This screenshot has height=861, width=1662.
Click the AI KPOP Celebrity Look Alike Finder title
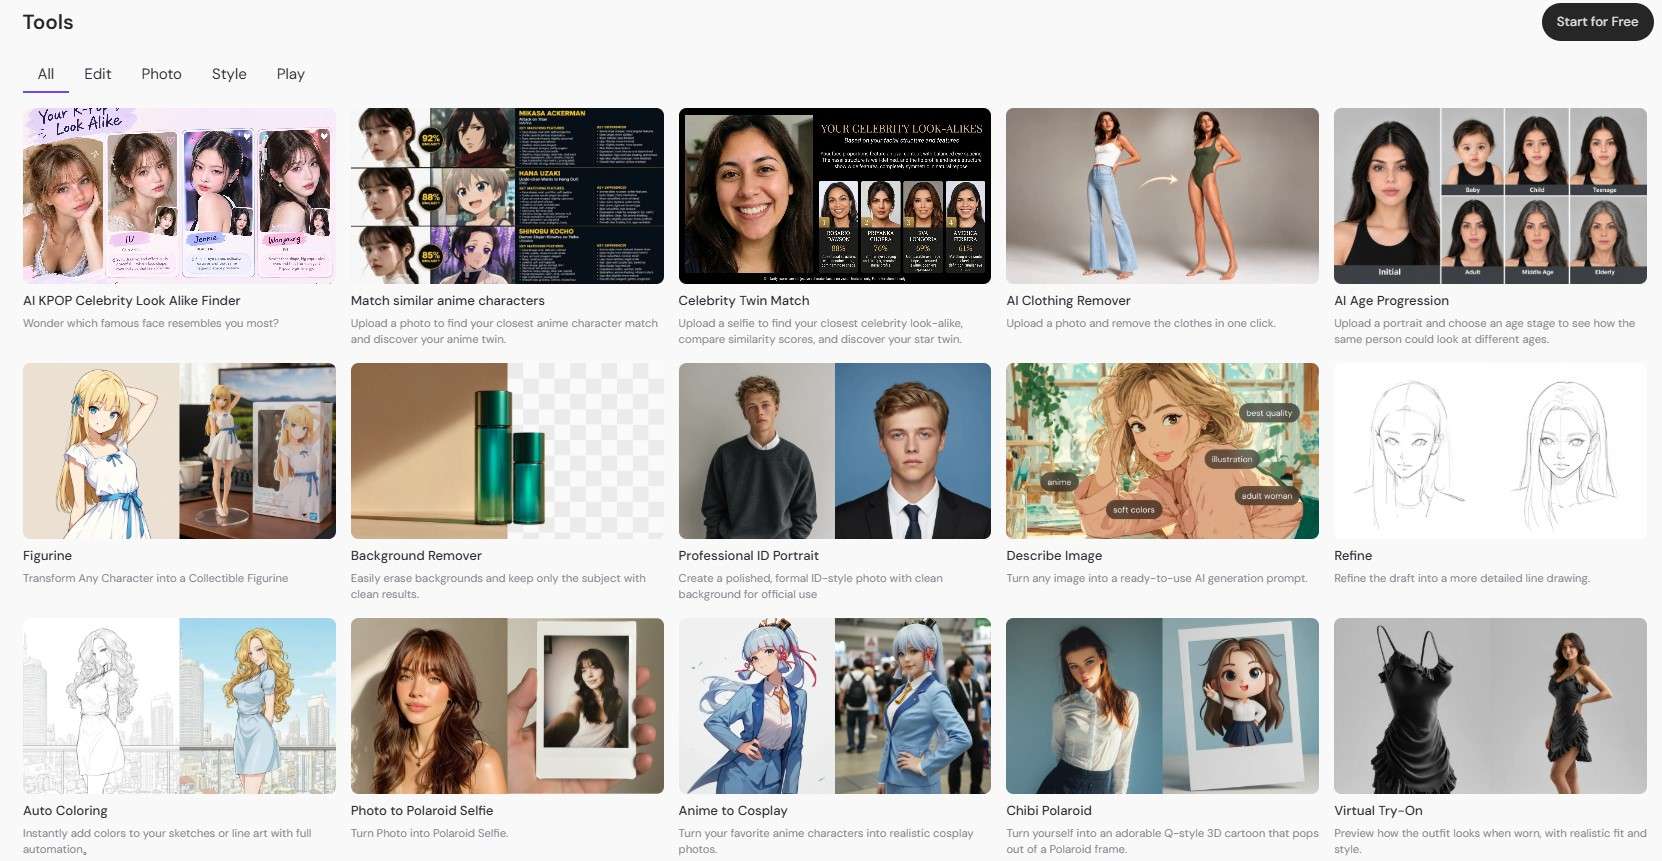[x=132, y=301]
